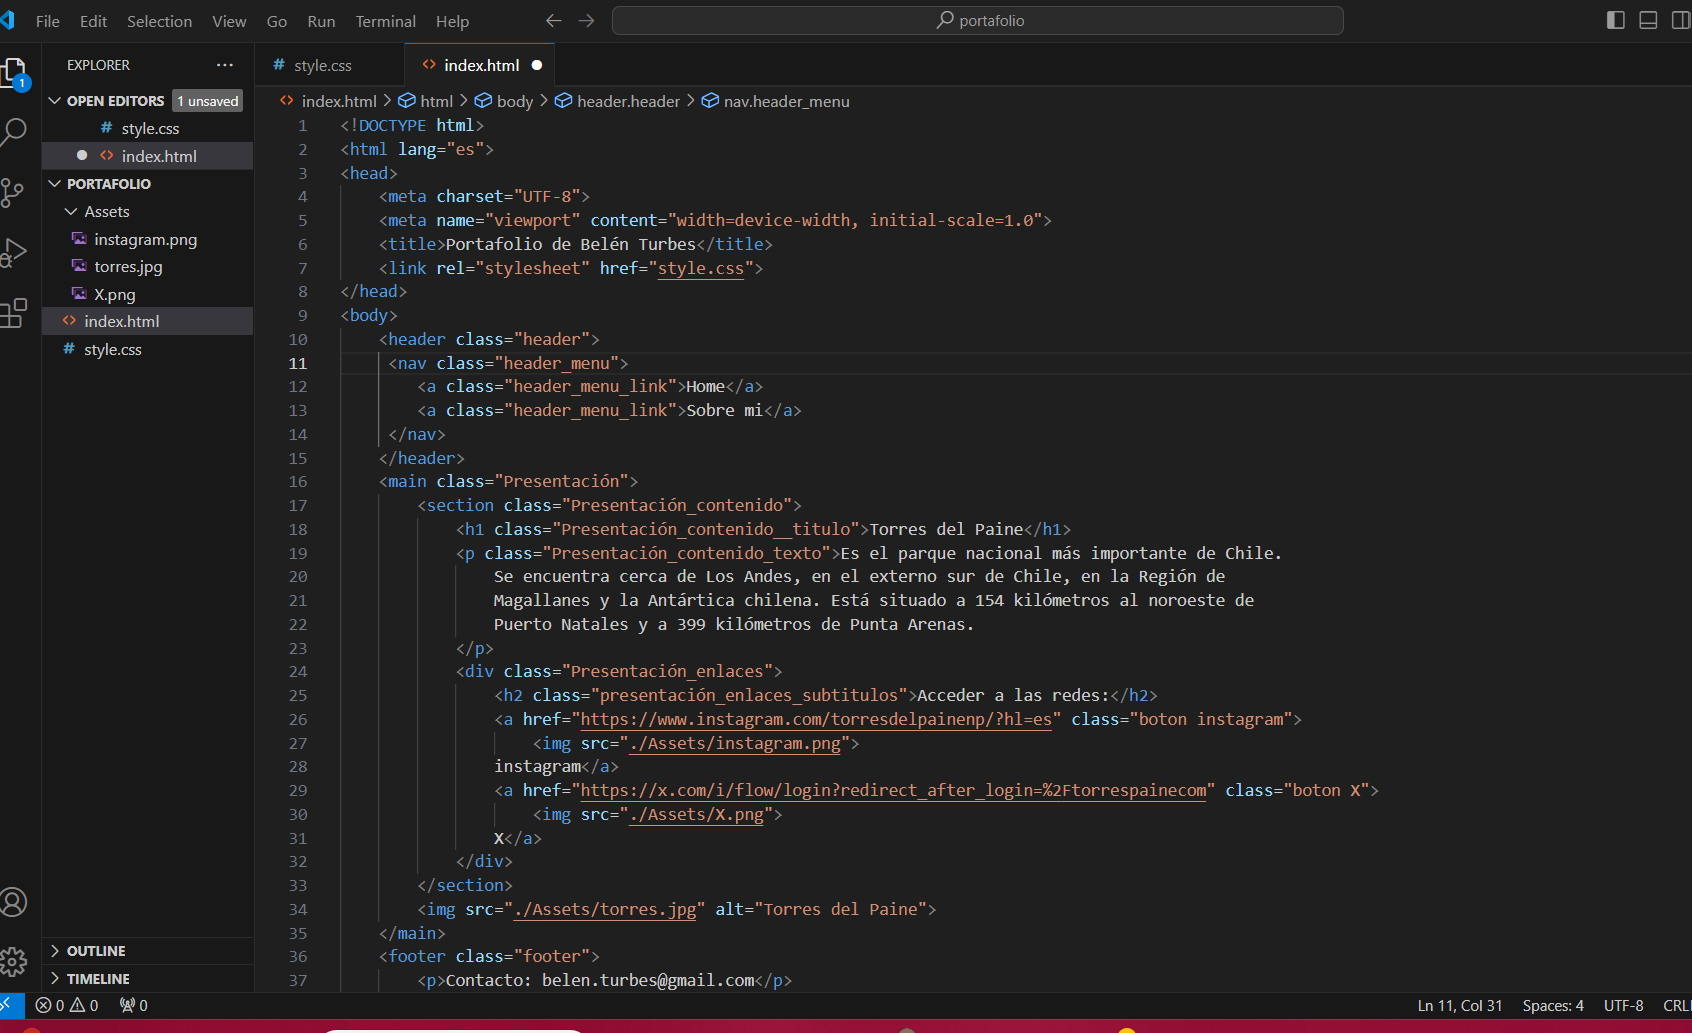Follow the style.css href link in code
This screenshot has height=1033, width=1692.
tap(701, 268)
